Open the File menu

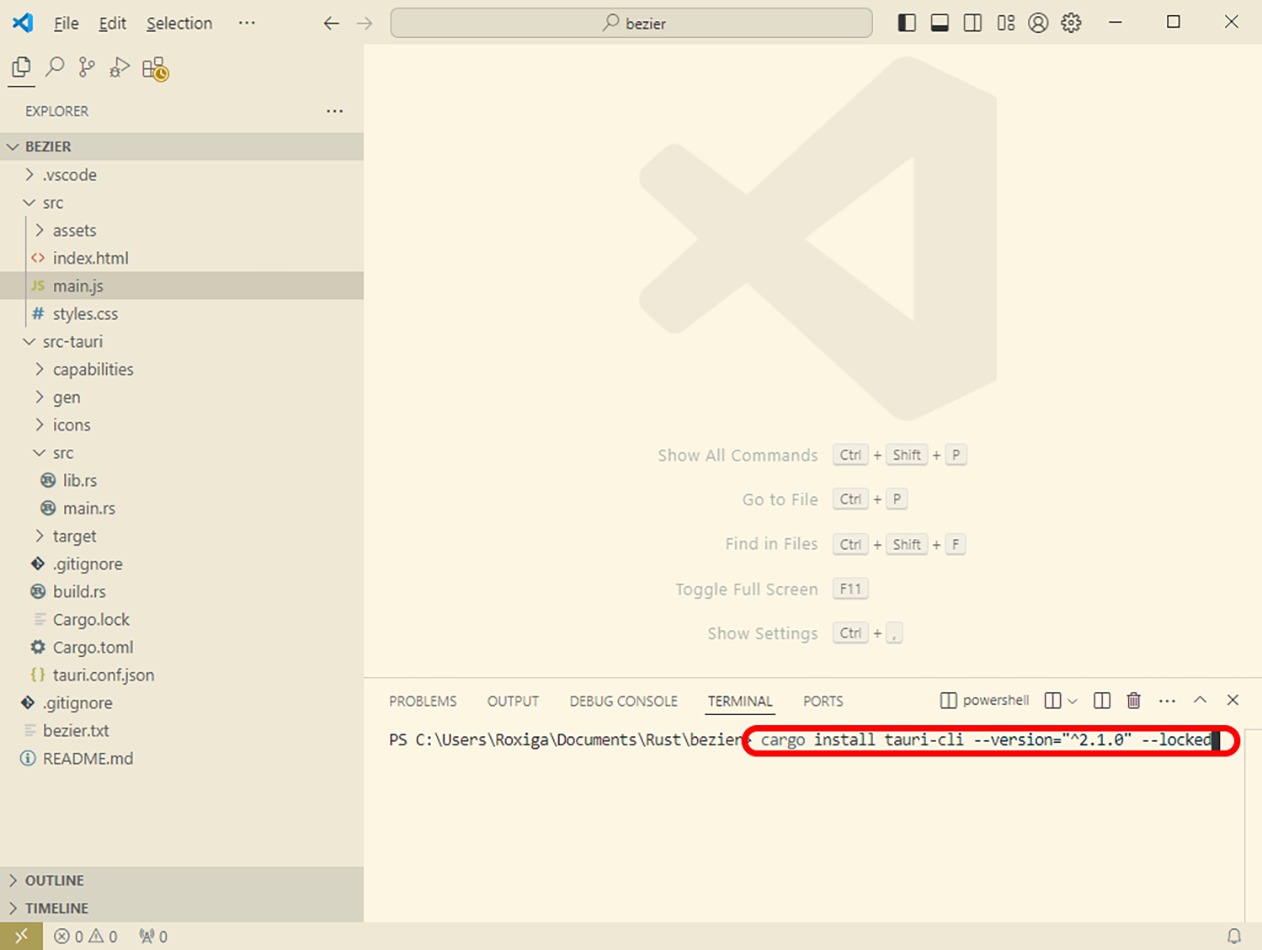point(66,23)
